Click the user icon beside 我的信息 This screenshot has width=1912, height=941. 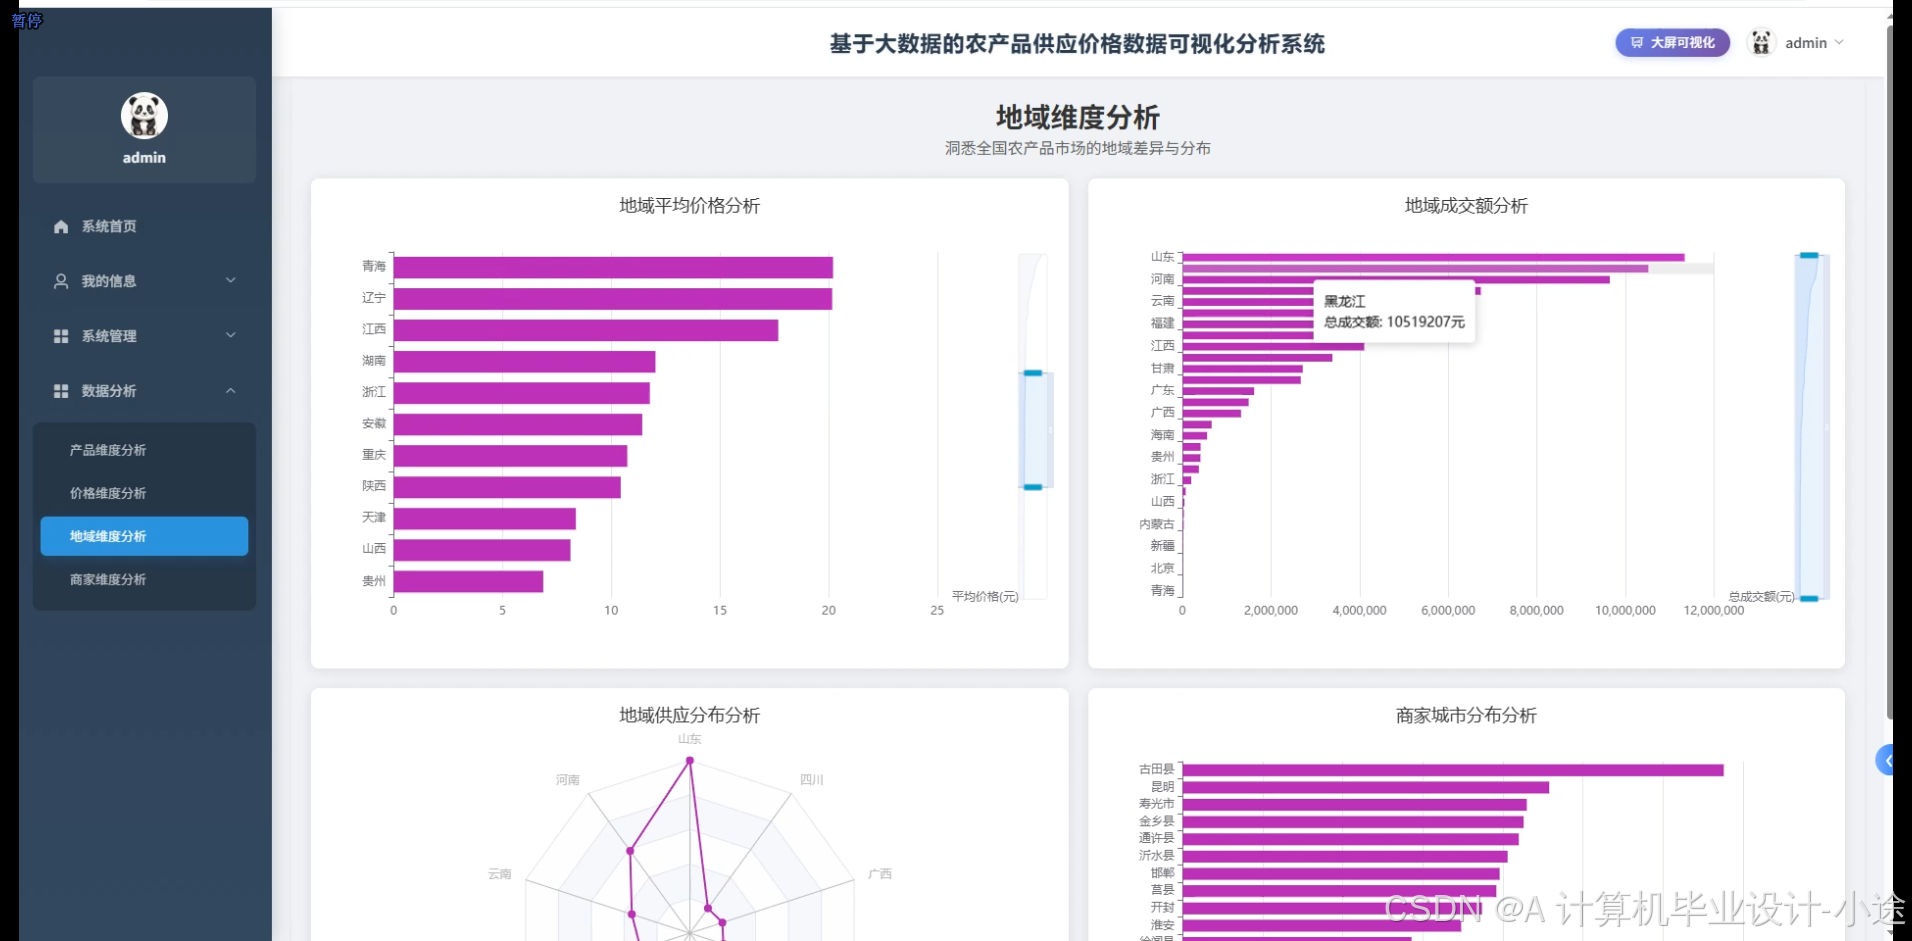point(61,281)
